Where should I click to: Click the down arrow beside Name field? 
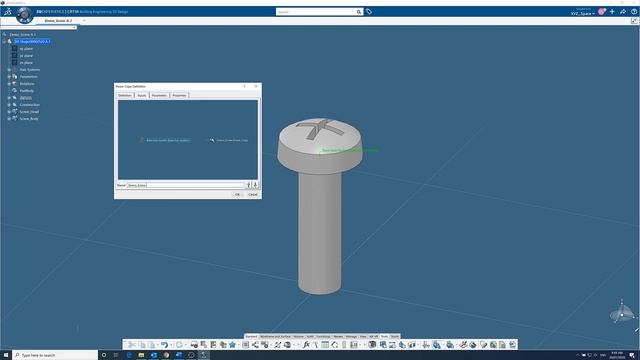click(256, 185)
